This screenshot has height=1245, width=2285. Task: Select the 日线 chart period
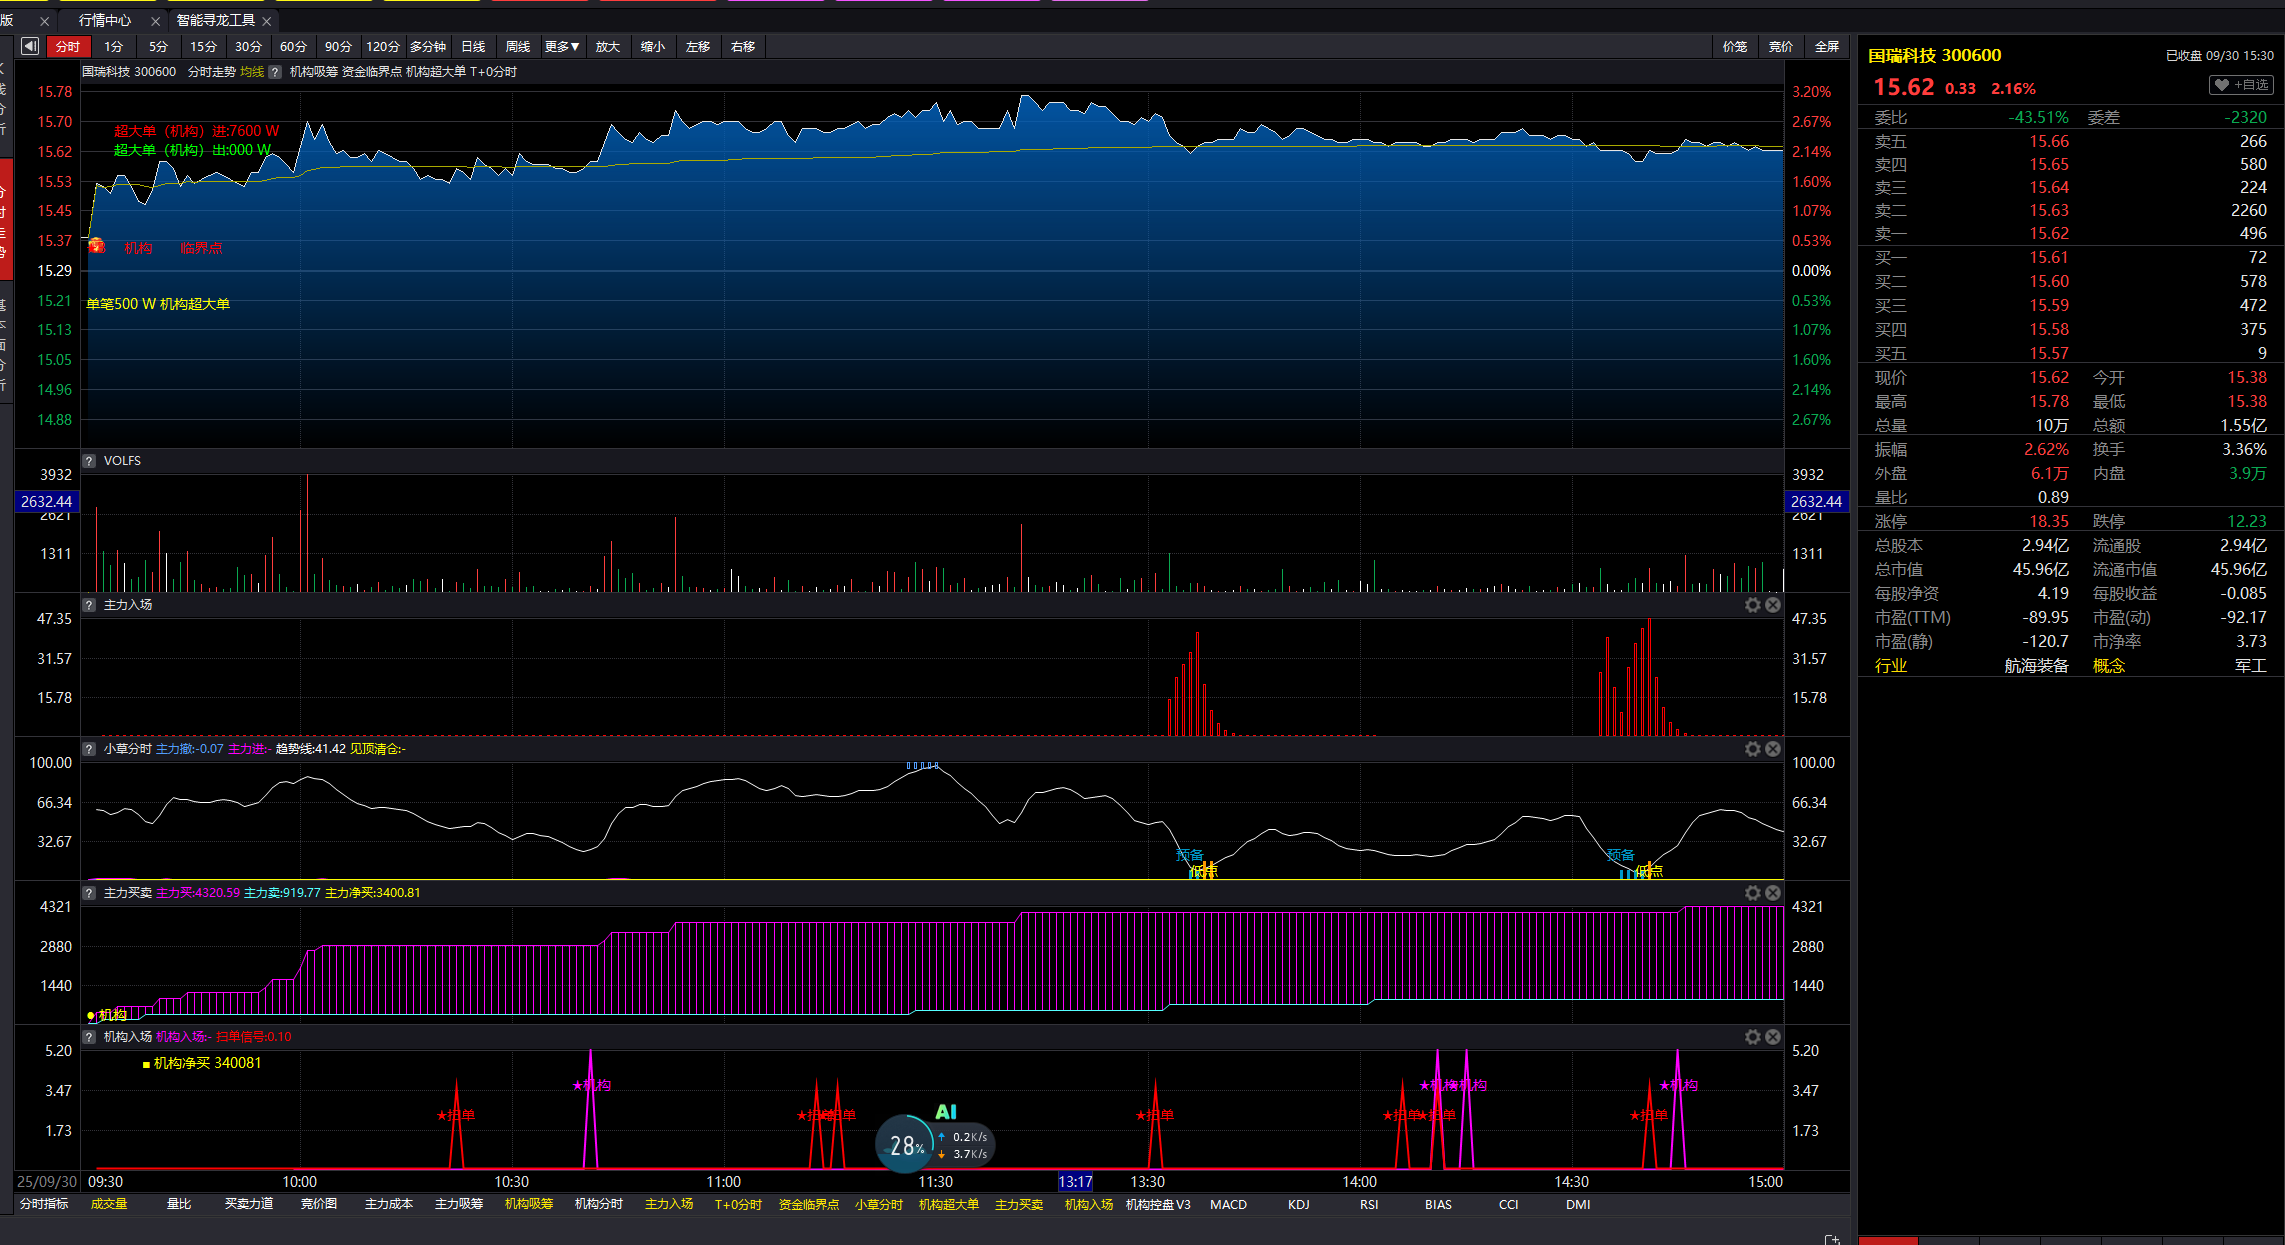473,47
